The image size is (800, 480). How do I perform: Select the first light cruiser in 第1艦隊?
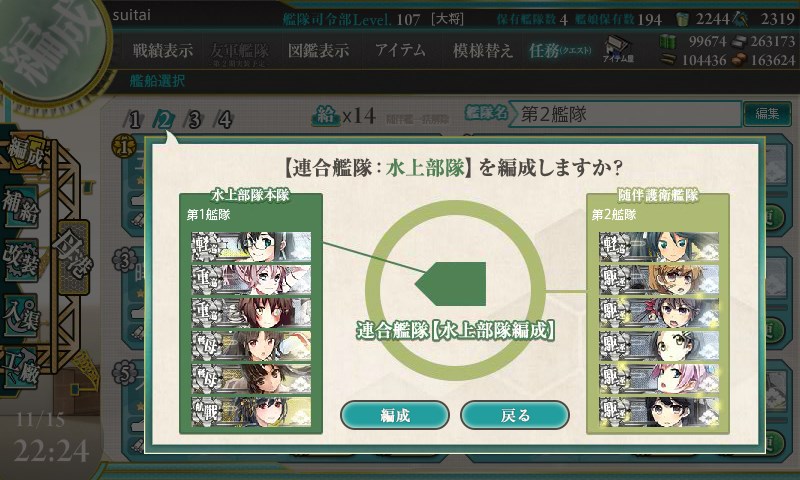point(251,246)
